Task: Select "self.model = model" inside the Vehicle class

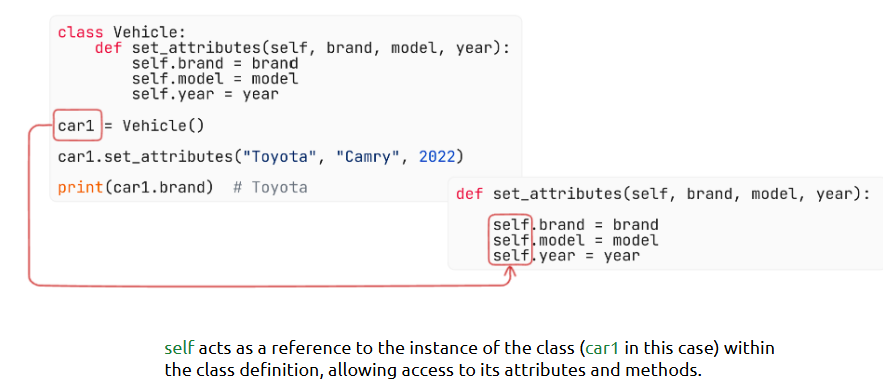Action: tap(215, 79)
